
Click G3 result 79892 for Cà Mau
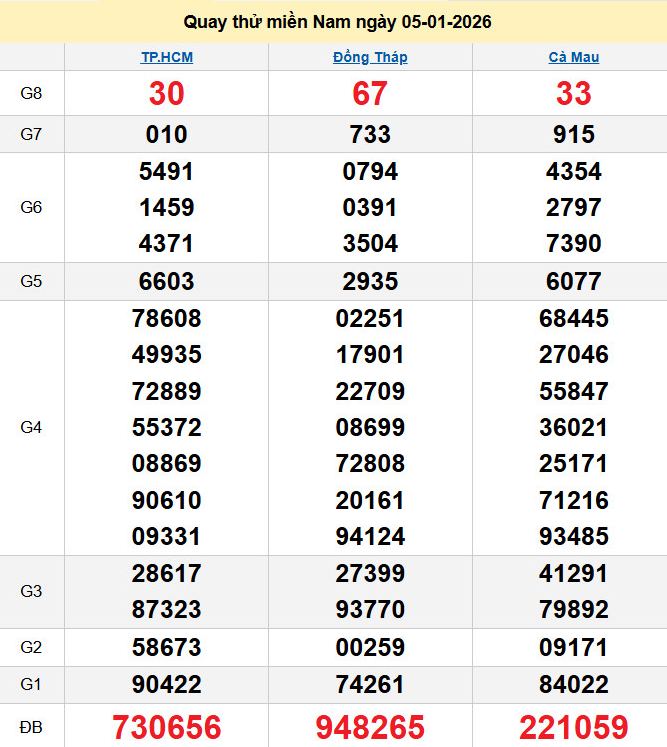pos(574,609)
